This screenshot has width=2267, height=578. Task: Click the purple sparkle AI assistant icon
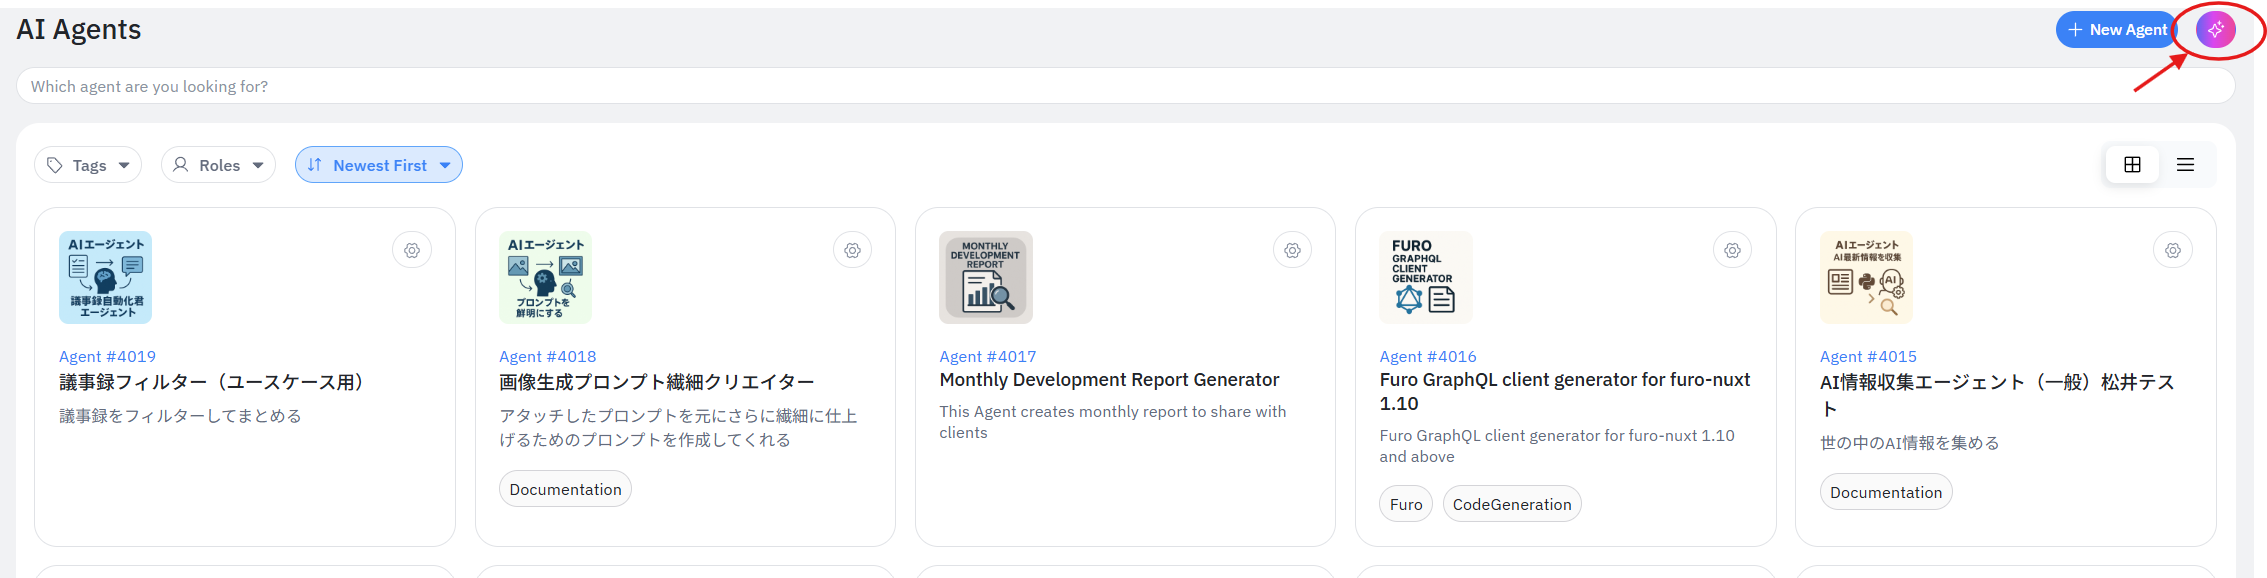pos(2215,30)
